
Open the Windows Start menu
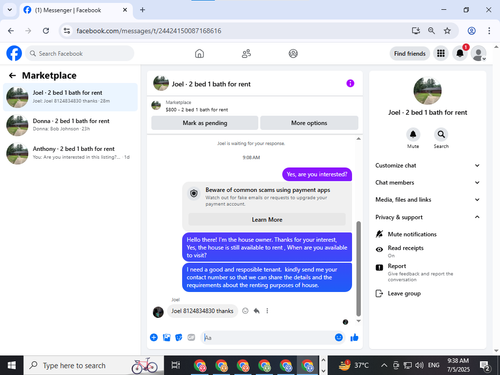pos(11,365)
